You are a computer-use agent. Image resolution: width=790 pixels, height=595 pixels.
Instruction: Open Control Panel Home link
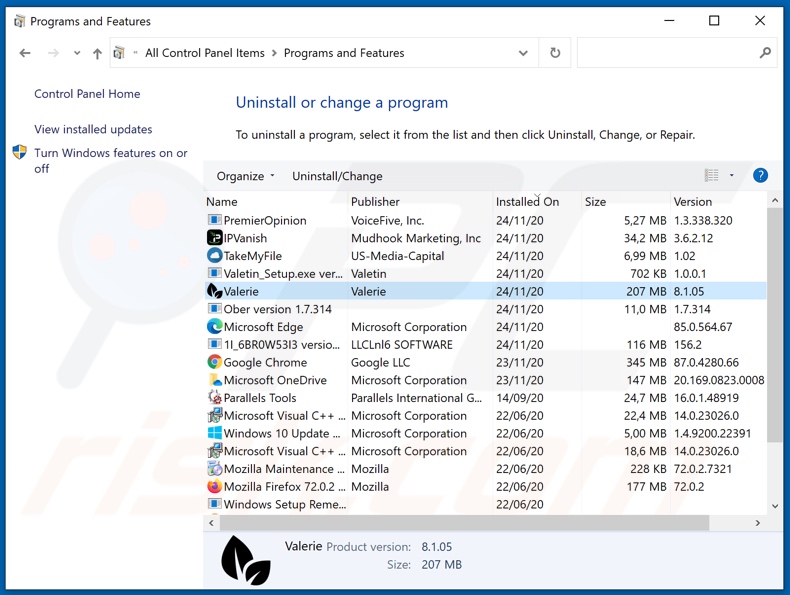click(x=87, y=94)
